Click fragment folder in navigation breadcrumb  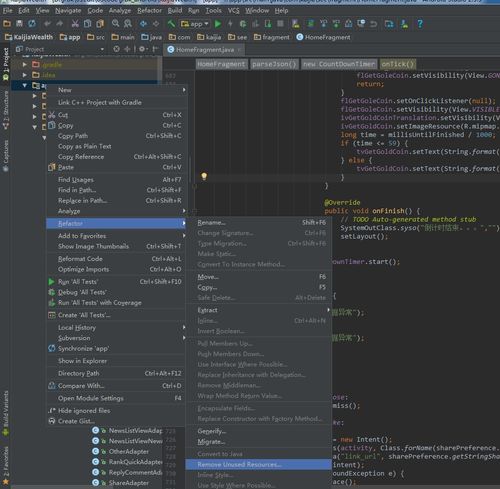[272, 37]
